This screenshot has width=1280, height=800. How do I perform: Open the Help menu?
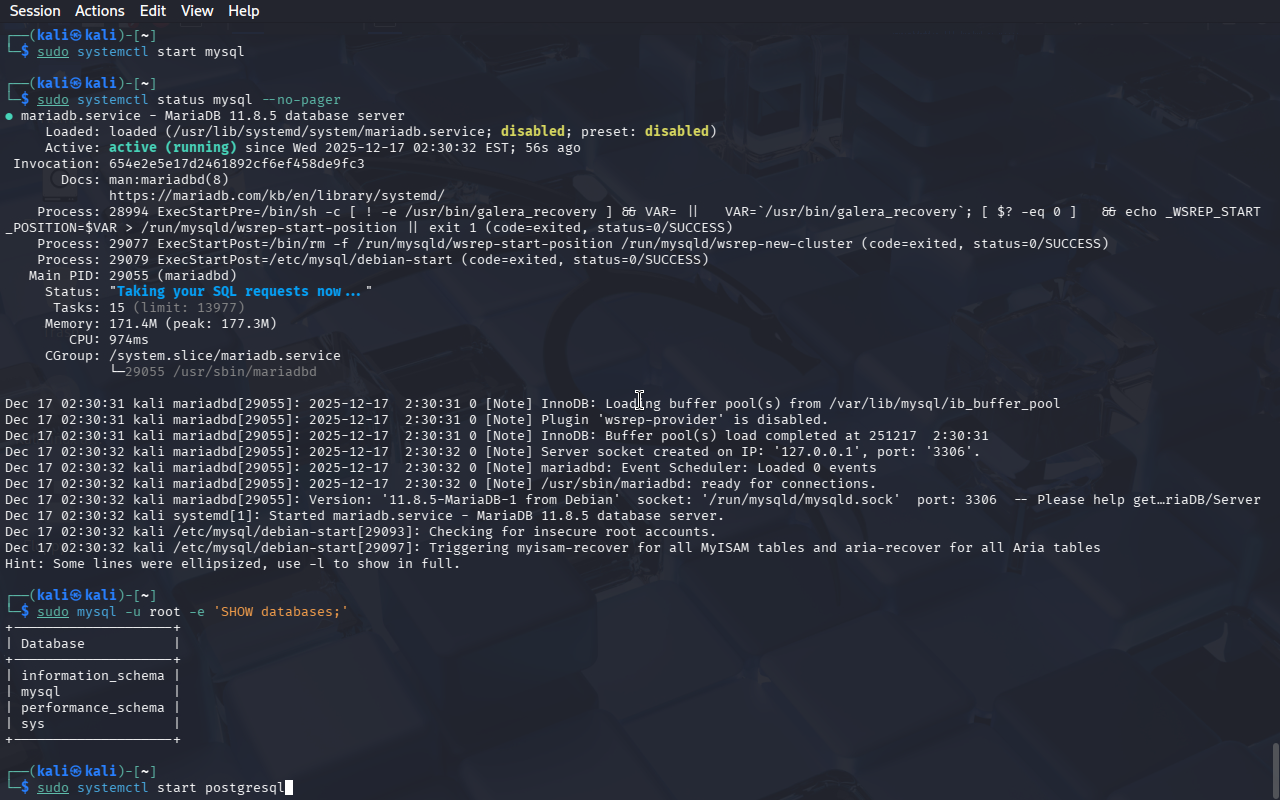point(243,11)
